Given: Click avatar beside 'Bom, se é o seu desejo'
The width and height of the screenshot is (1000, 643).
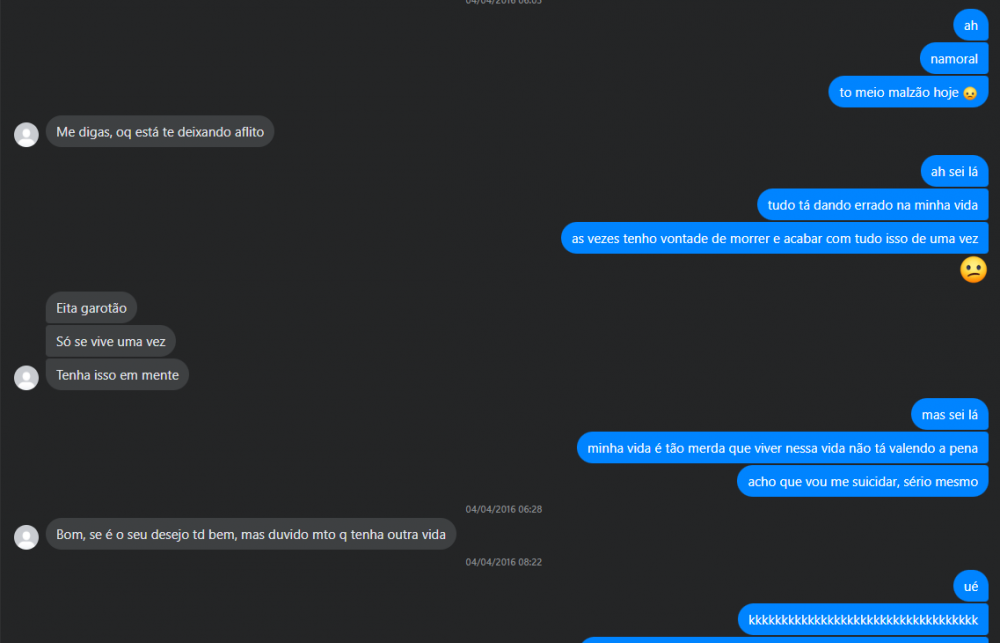Looking at the screenshot, I should point(26,537).
